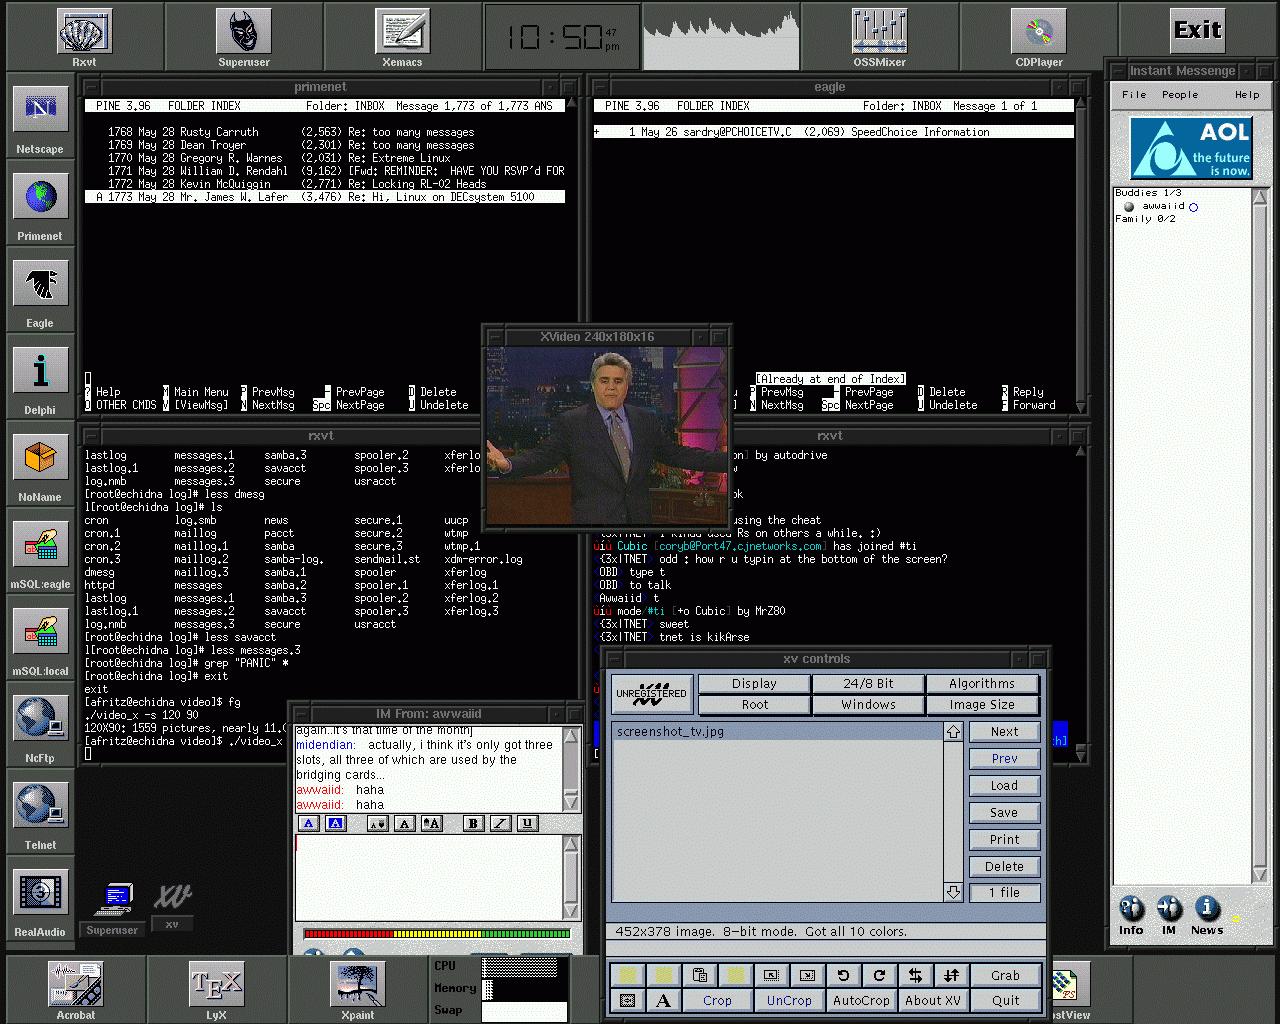Select screenshot_tv.jpg in xv file list
This screenshot has width=1280, height=1024.
click(x=777, y=732)
